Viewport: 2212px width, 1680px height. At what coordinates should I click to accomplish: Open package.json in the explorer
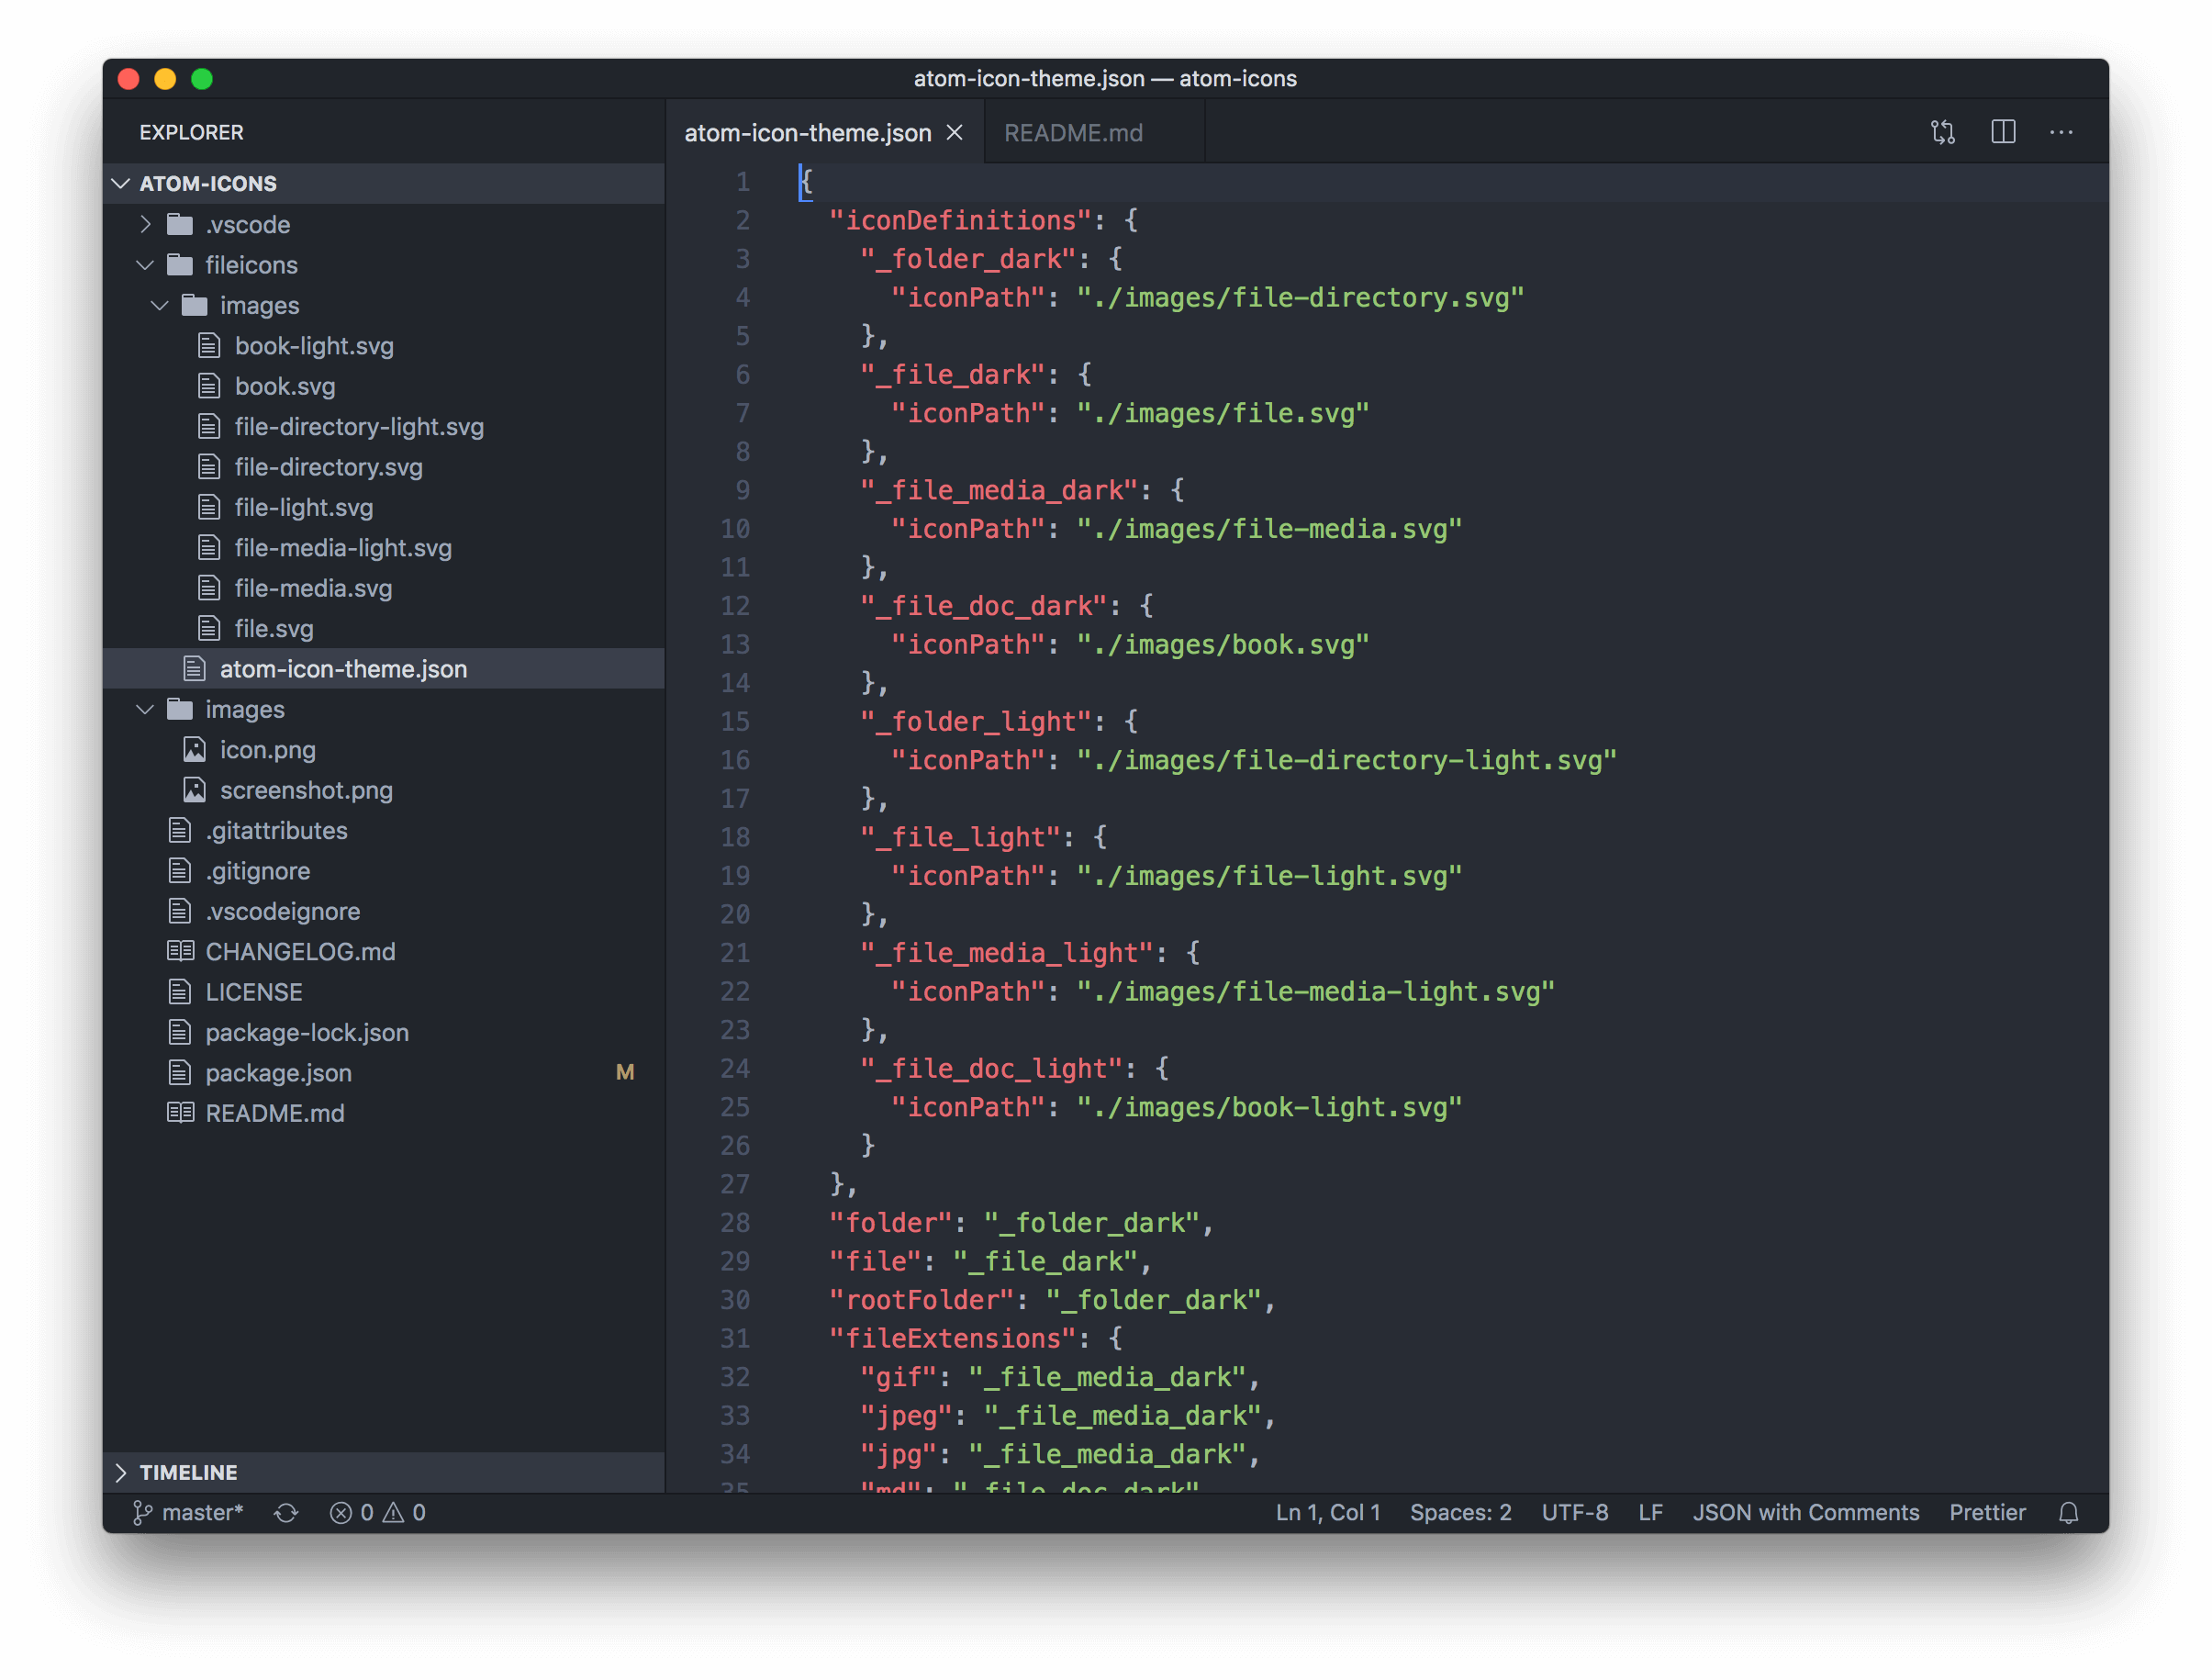point(278,1072)
